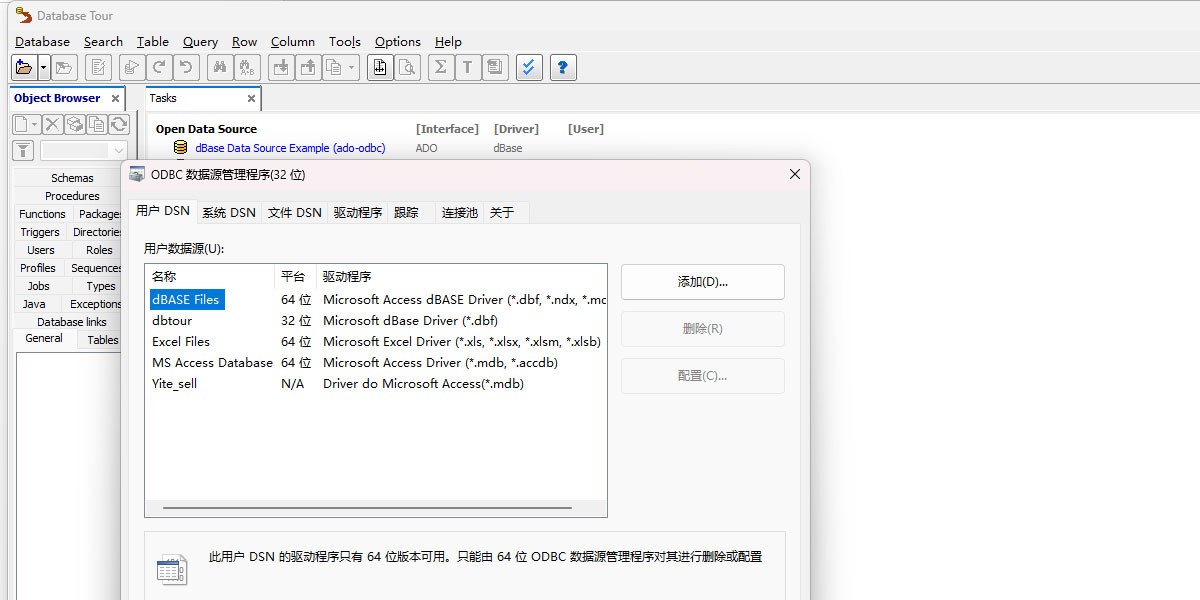Viewport: 1200px width, 600px height.
Task: Open the dropdown arrow beside the open folder icon
Action: (x=44, y=68)
